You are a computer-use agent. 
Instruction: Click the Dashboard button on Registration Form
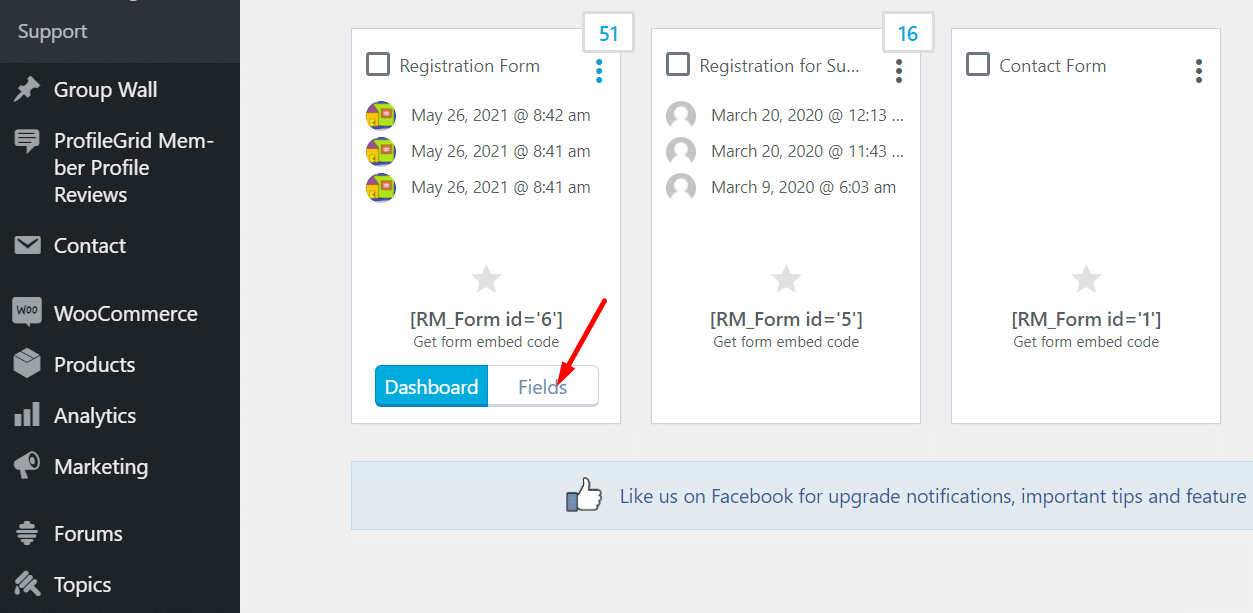(x=431, y=387)
